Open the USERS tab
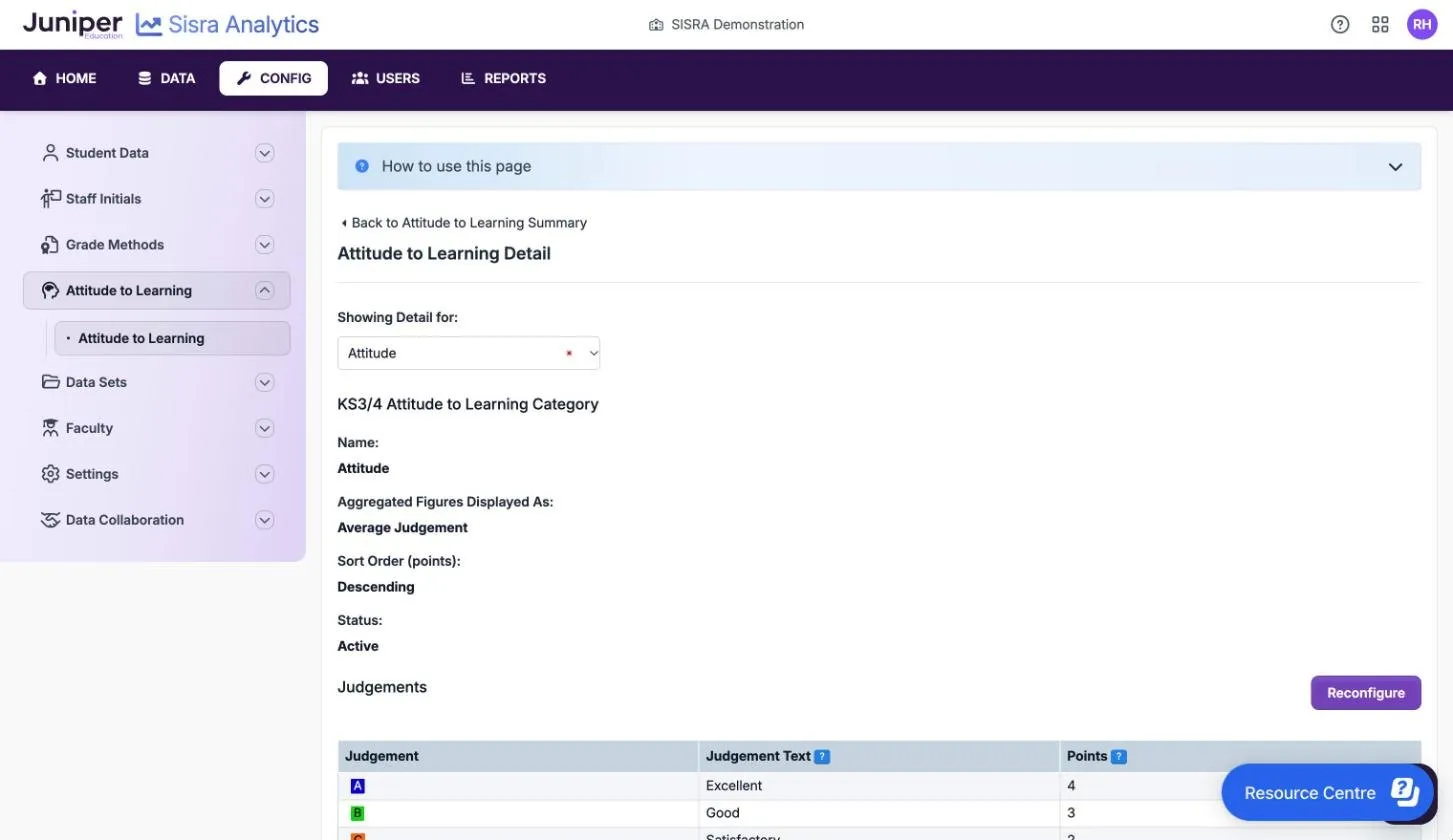The width and height of the screenshot is (1453, 840). pos(386,78)
